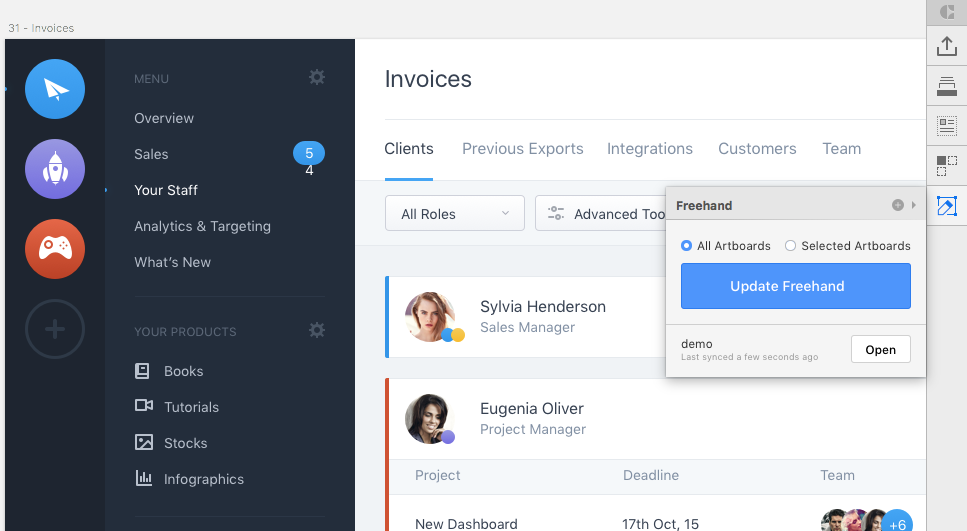Open What's New menu item
Screen dimensions: 967x531
173,262
